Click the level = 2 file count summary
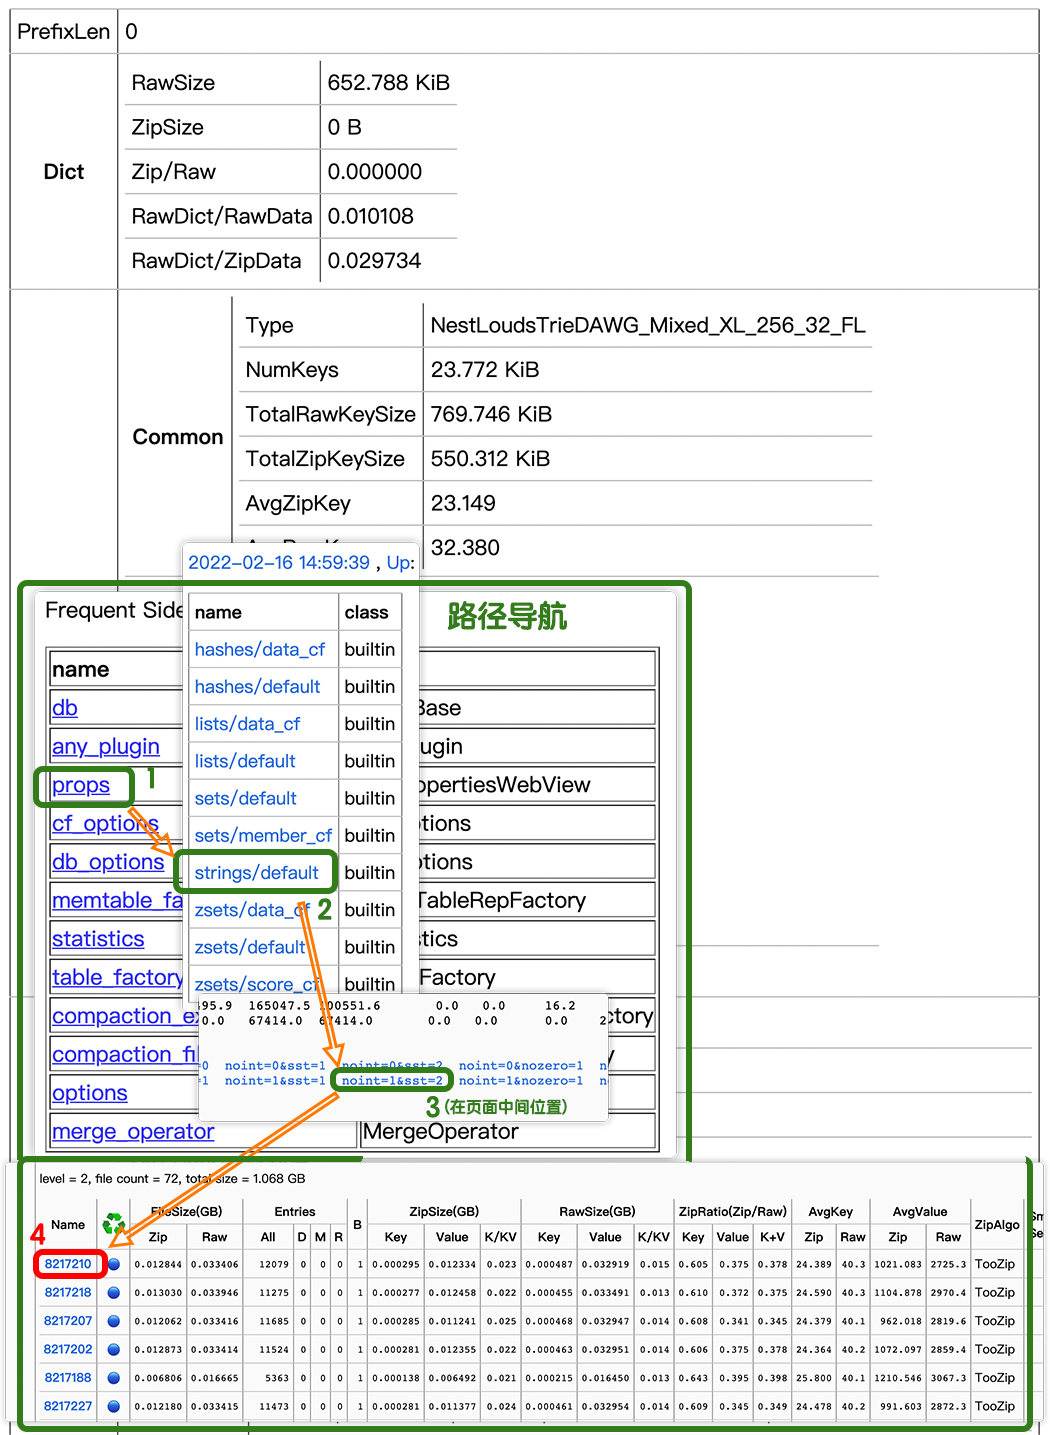Image resolution: width=1050 pixels, height=1435 pixels. (172, 1179)
